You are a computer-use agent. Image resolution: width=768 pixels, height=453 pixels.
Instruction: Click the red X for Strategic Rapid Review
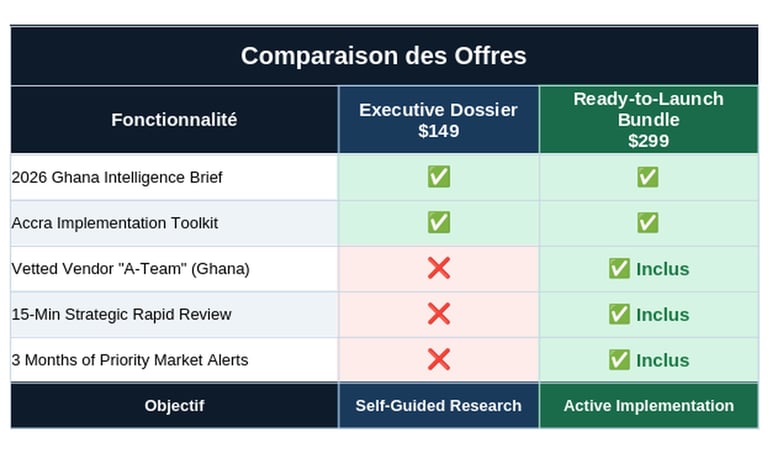(438, 314)
